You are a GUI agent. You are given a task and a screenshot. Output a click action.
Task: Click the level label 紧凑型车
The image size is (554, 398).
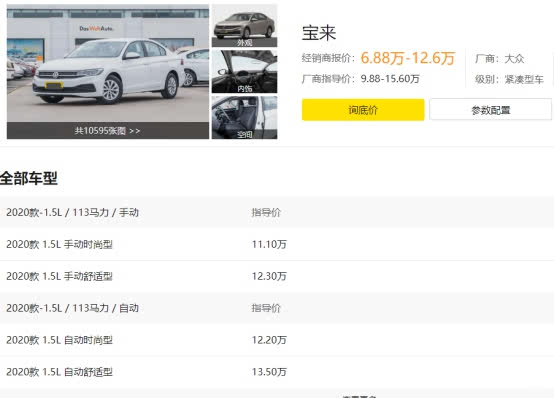524,80
